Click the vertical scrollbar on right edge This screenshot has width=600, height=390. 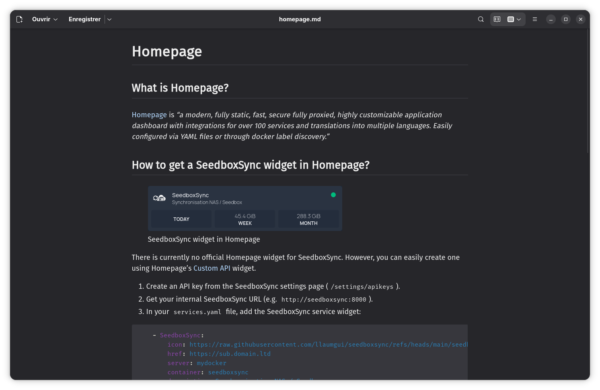pos(588,92)
